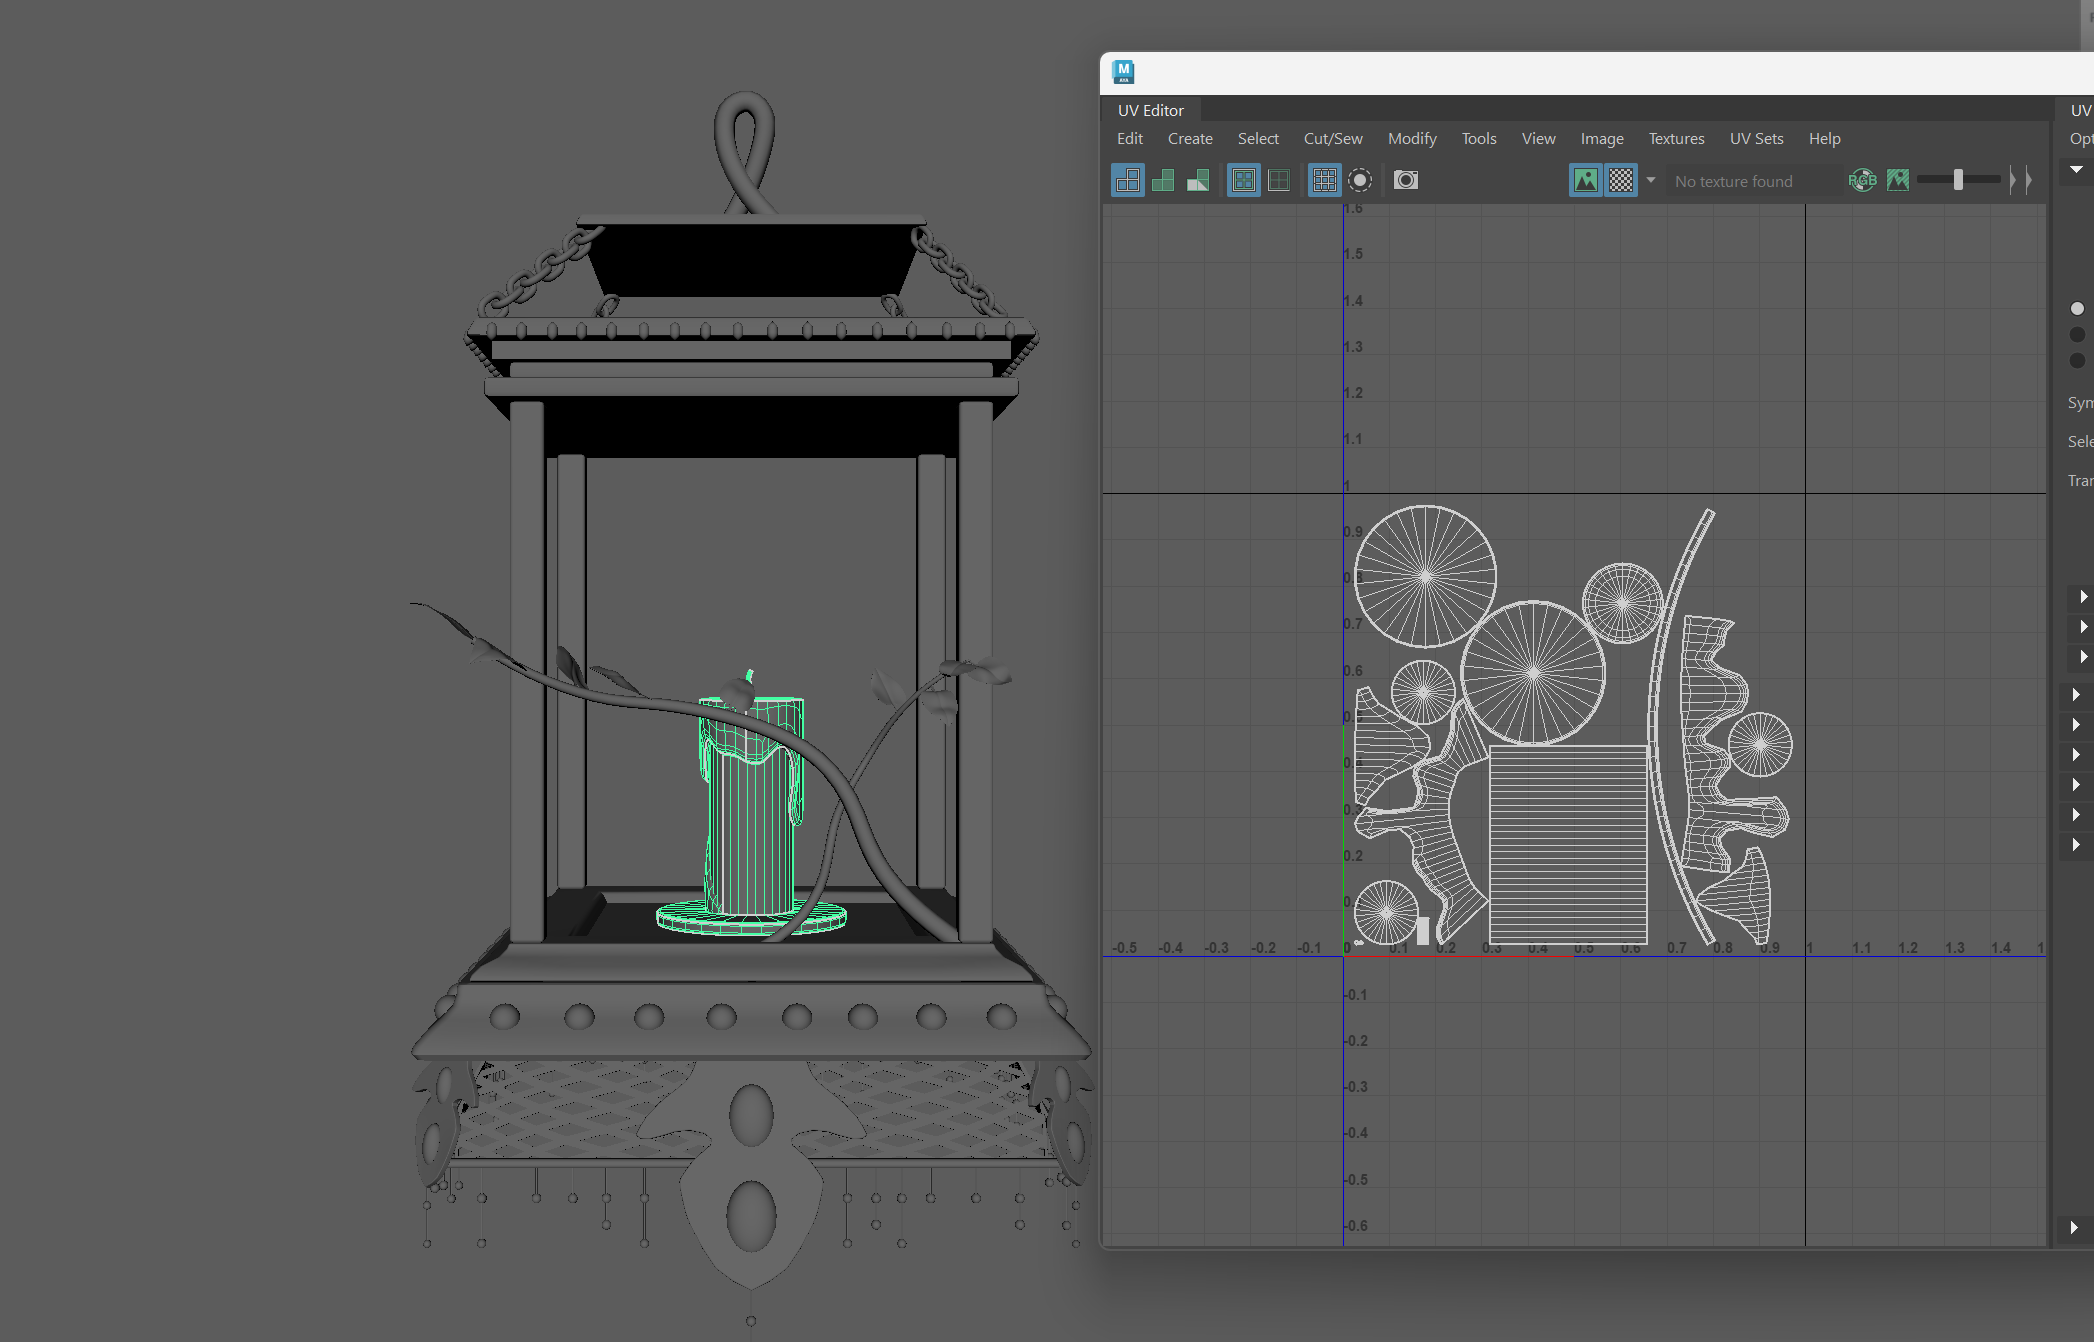Click the Maya logo in the title bar
This screenshot has height=1342, width=2094.
pyautogui.click(x=1124, y=72)
